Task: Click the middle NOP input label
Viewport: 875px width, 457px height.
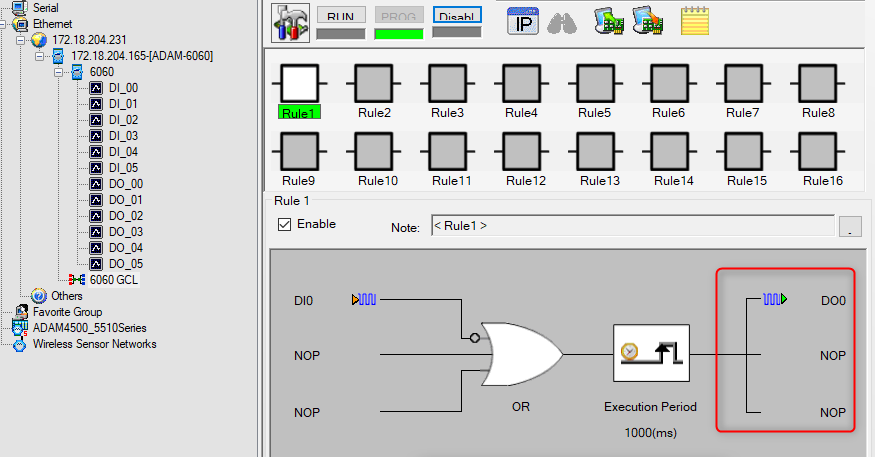Action: click(307, 356)
